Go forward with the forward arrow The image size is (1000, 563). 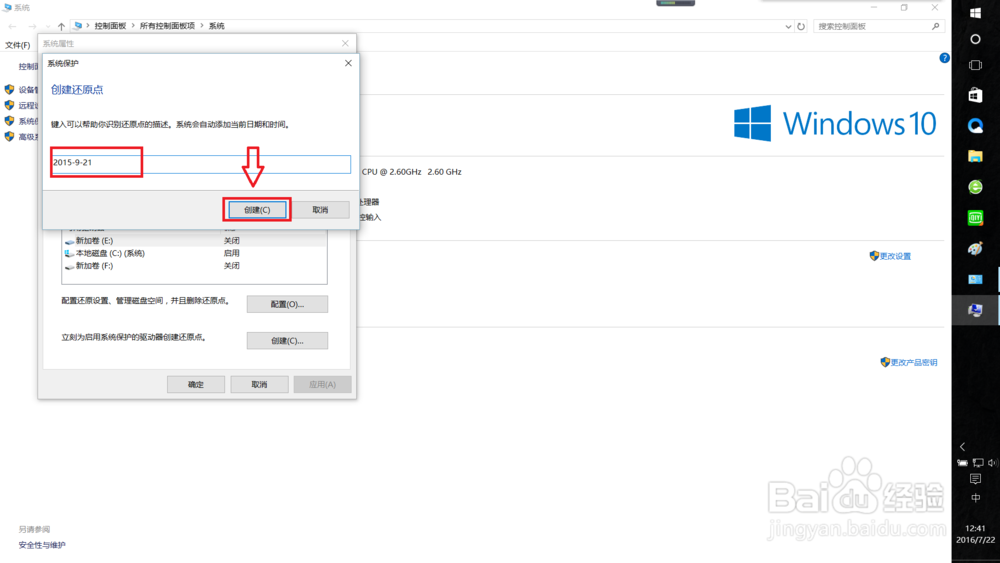tap(32, 26)
